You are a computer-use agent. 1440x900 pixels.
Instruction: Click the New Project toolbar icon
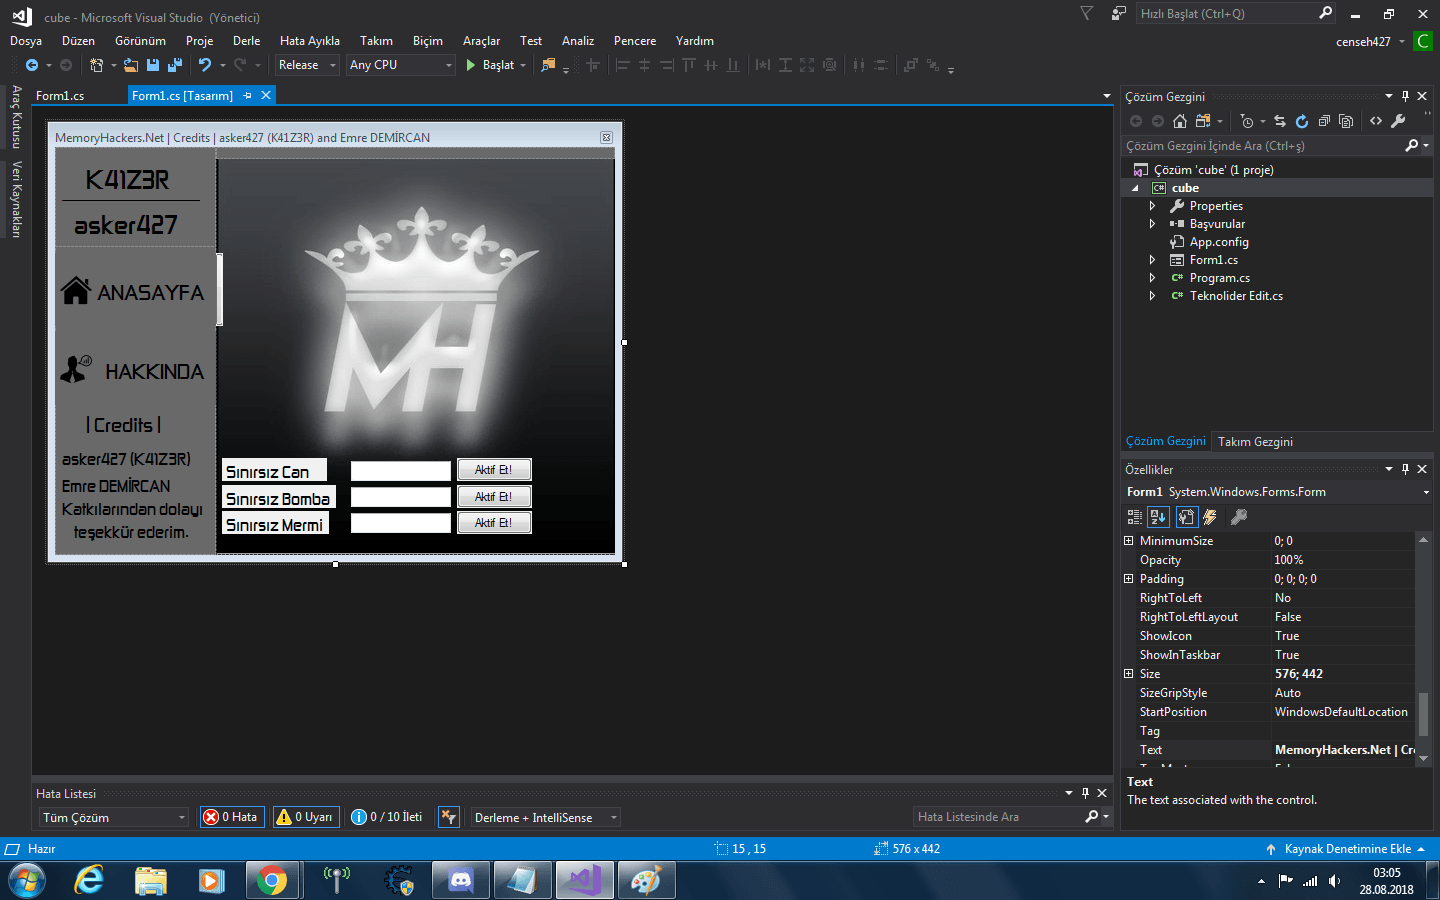click(x=96, y=65)
